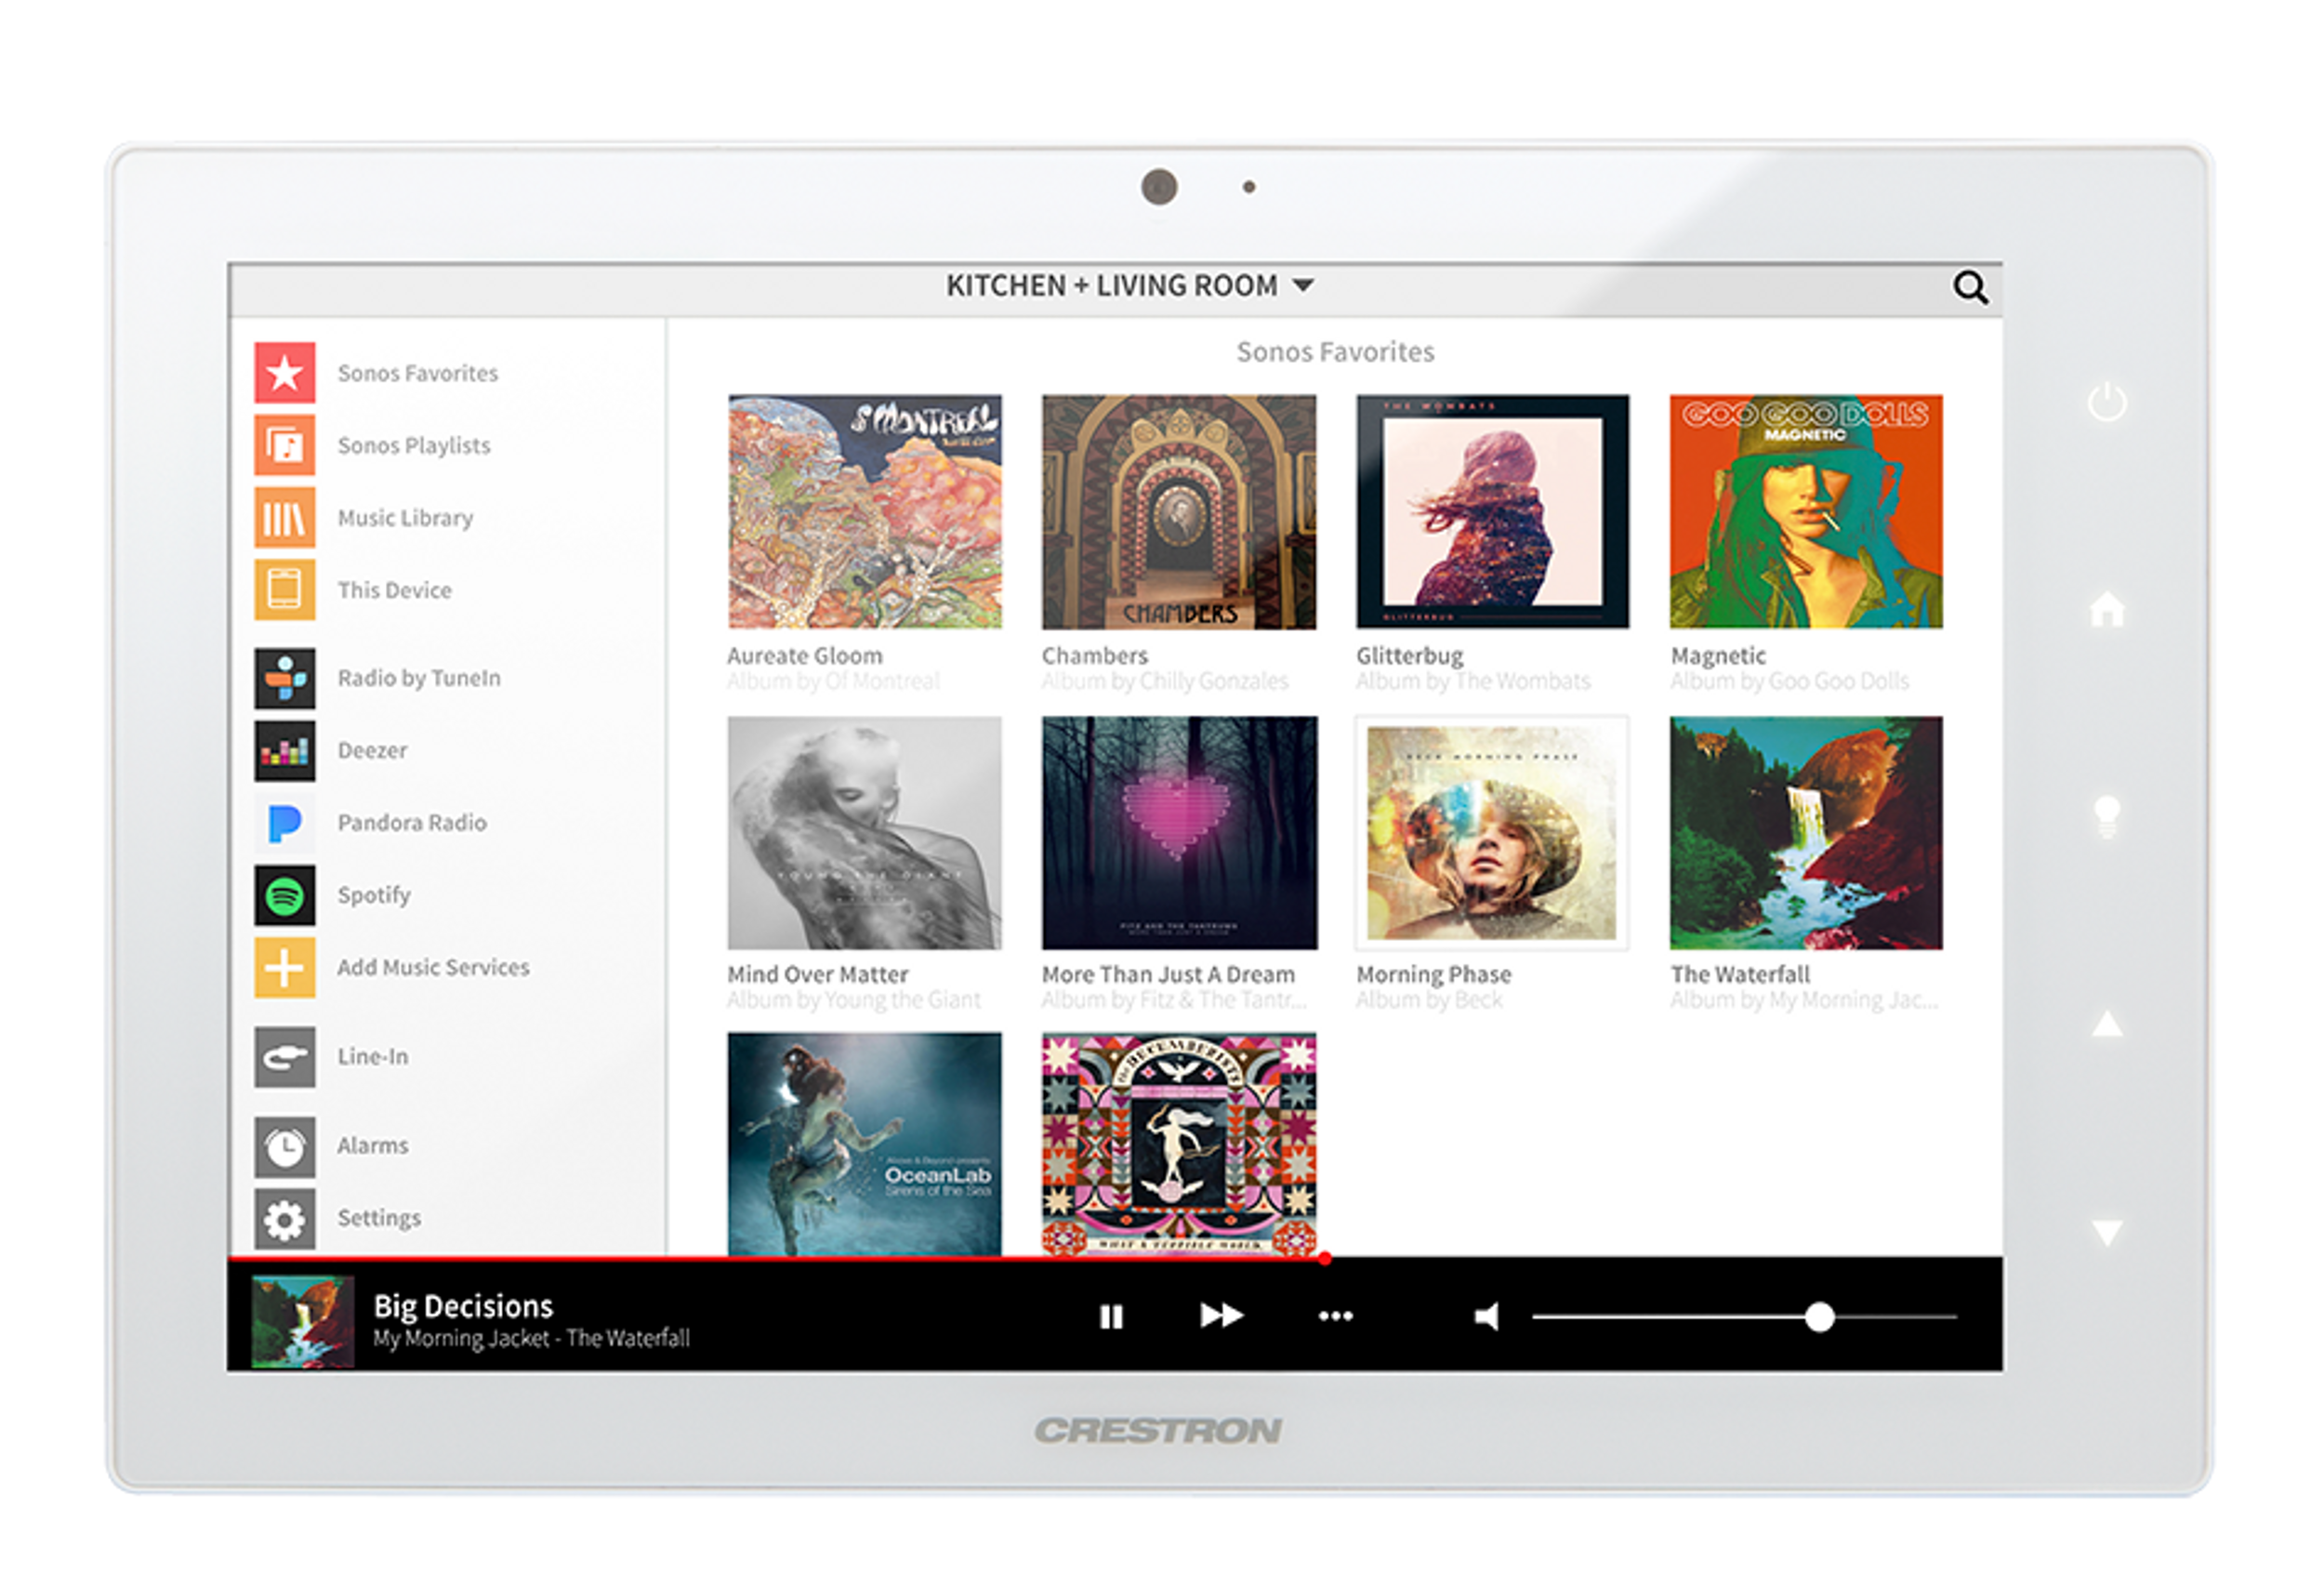The image size is (2324, 1586).
Task: Select the Music Library icon
Action: [x=284, y=518]
